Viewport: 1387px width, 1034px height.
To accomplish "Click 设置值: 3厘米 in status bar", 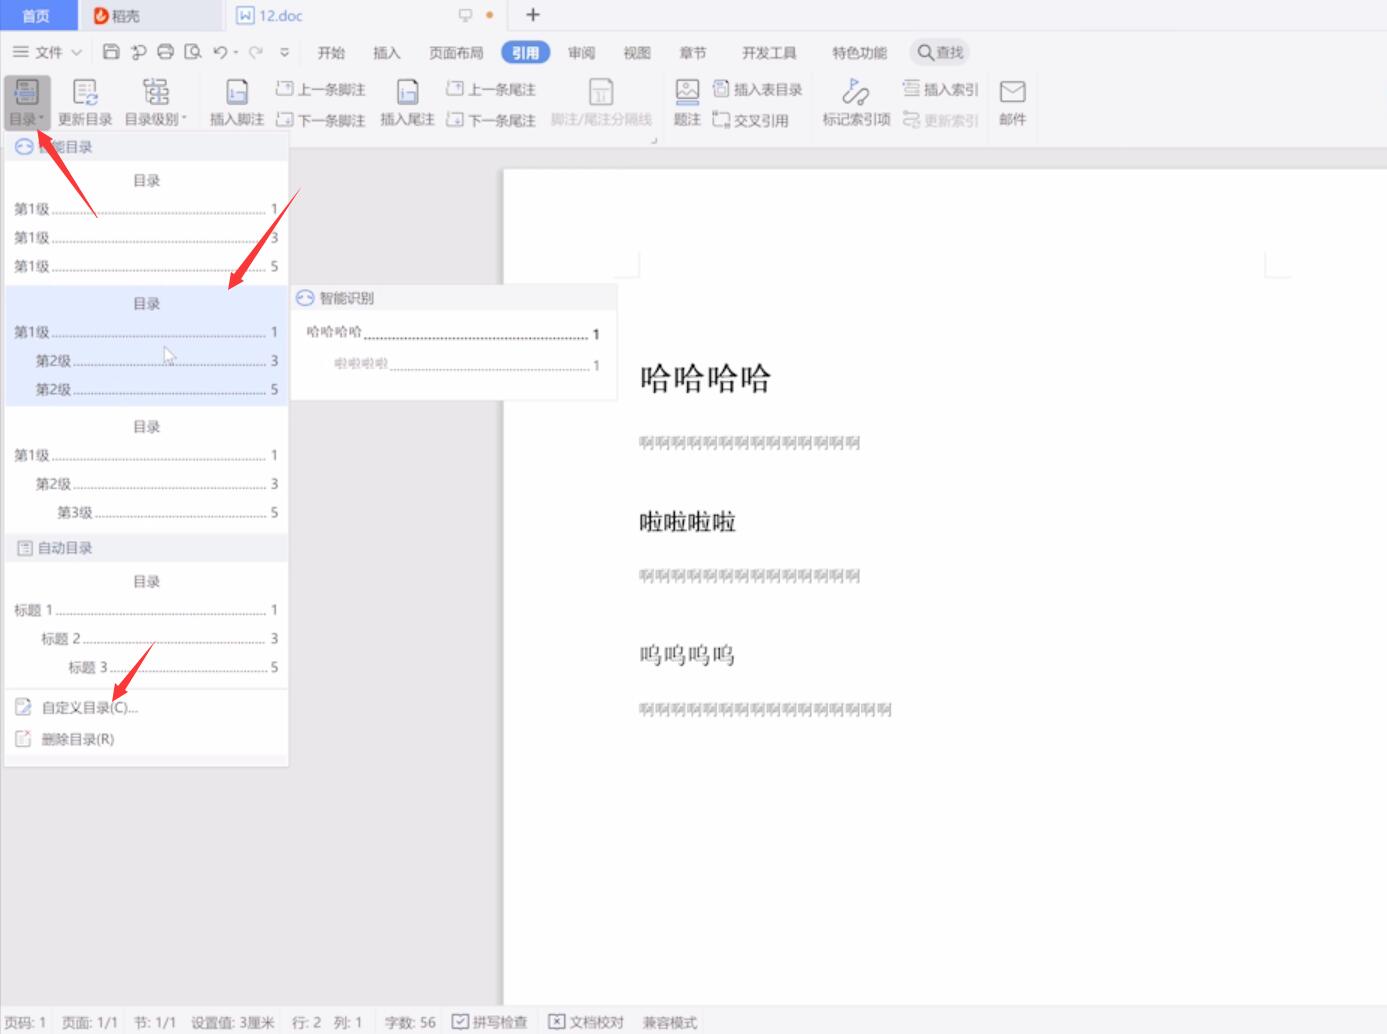I will [233, 1022].
